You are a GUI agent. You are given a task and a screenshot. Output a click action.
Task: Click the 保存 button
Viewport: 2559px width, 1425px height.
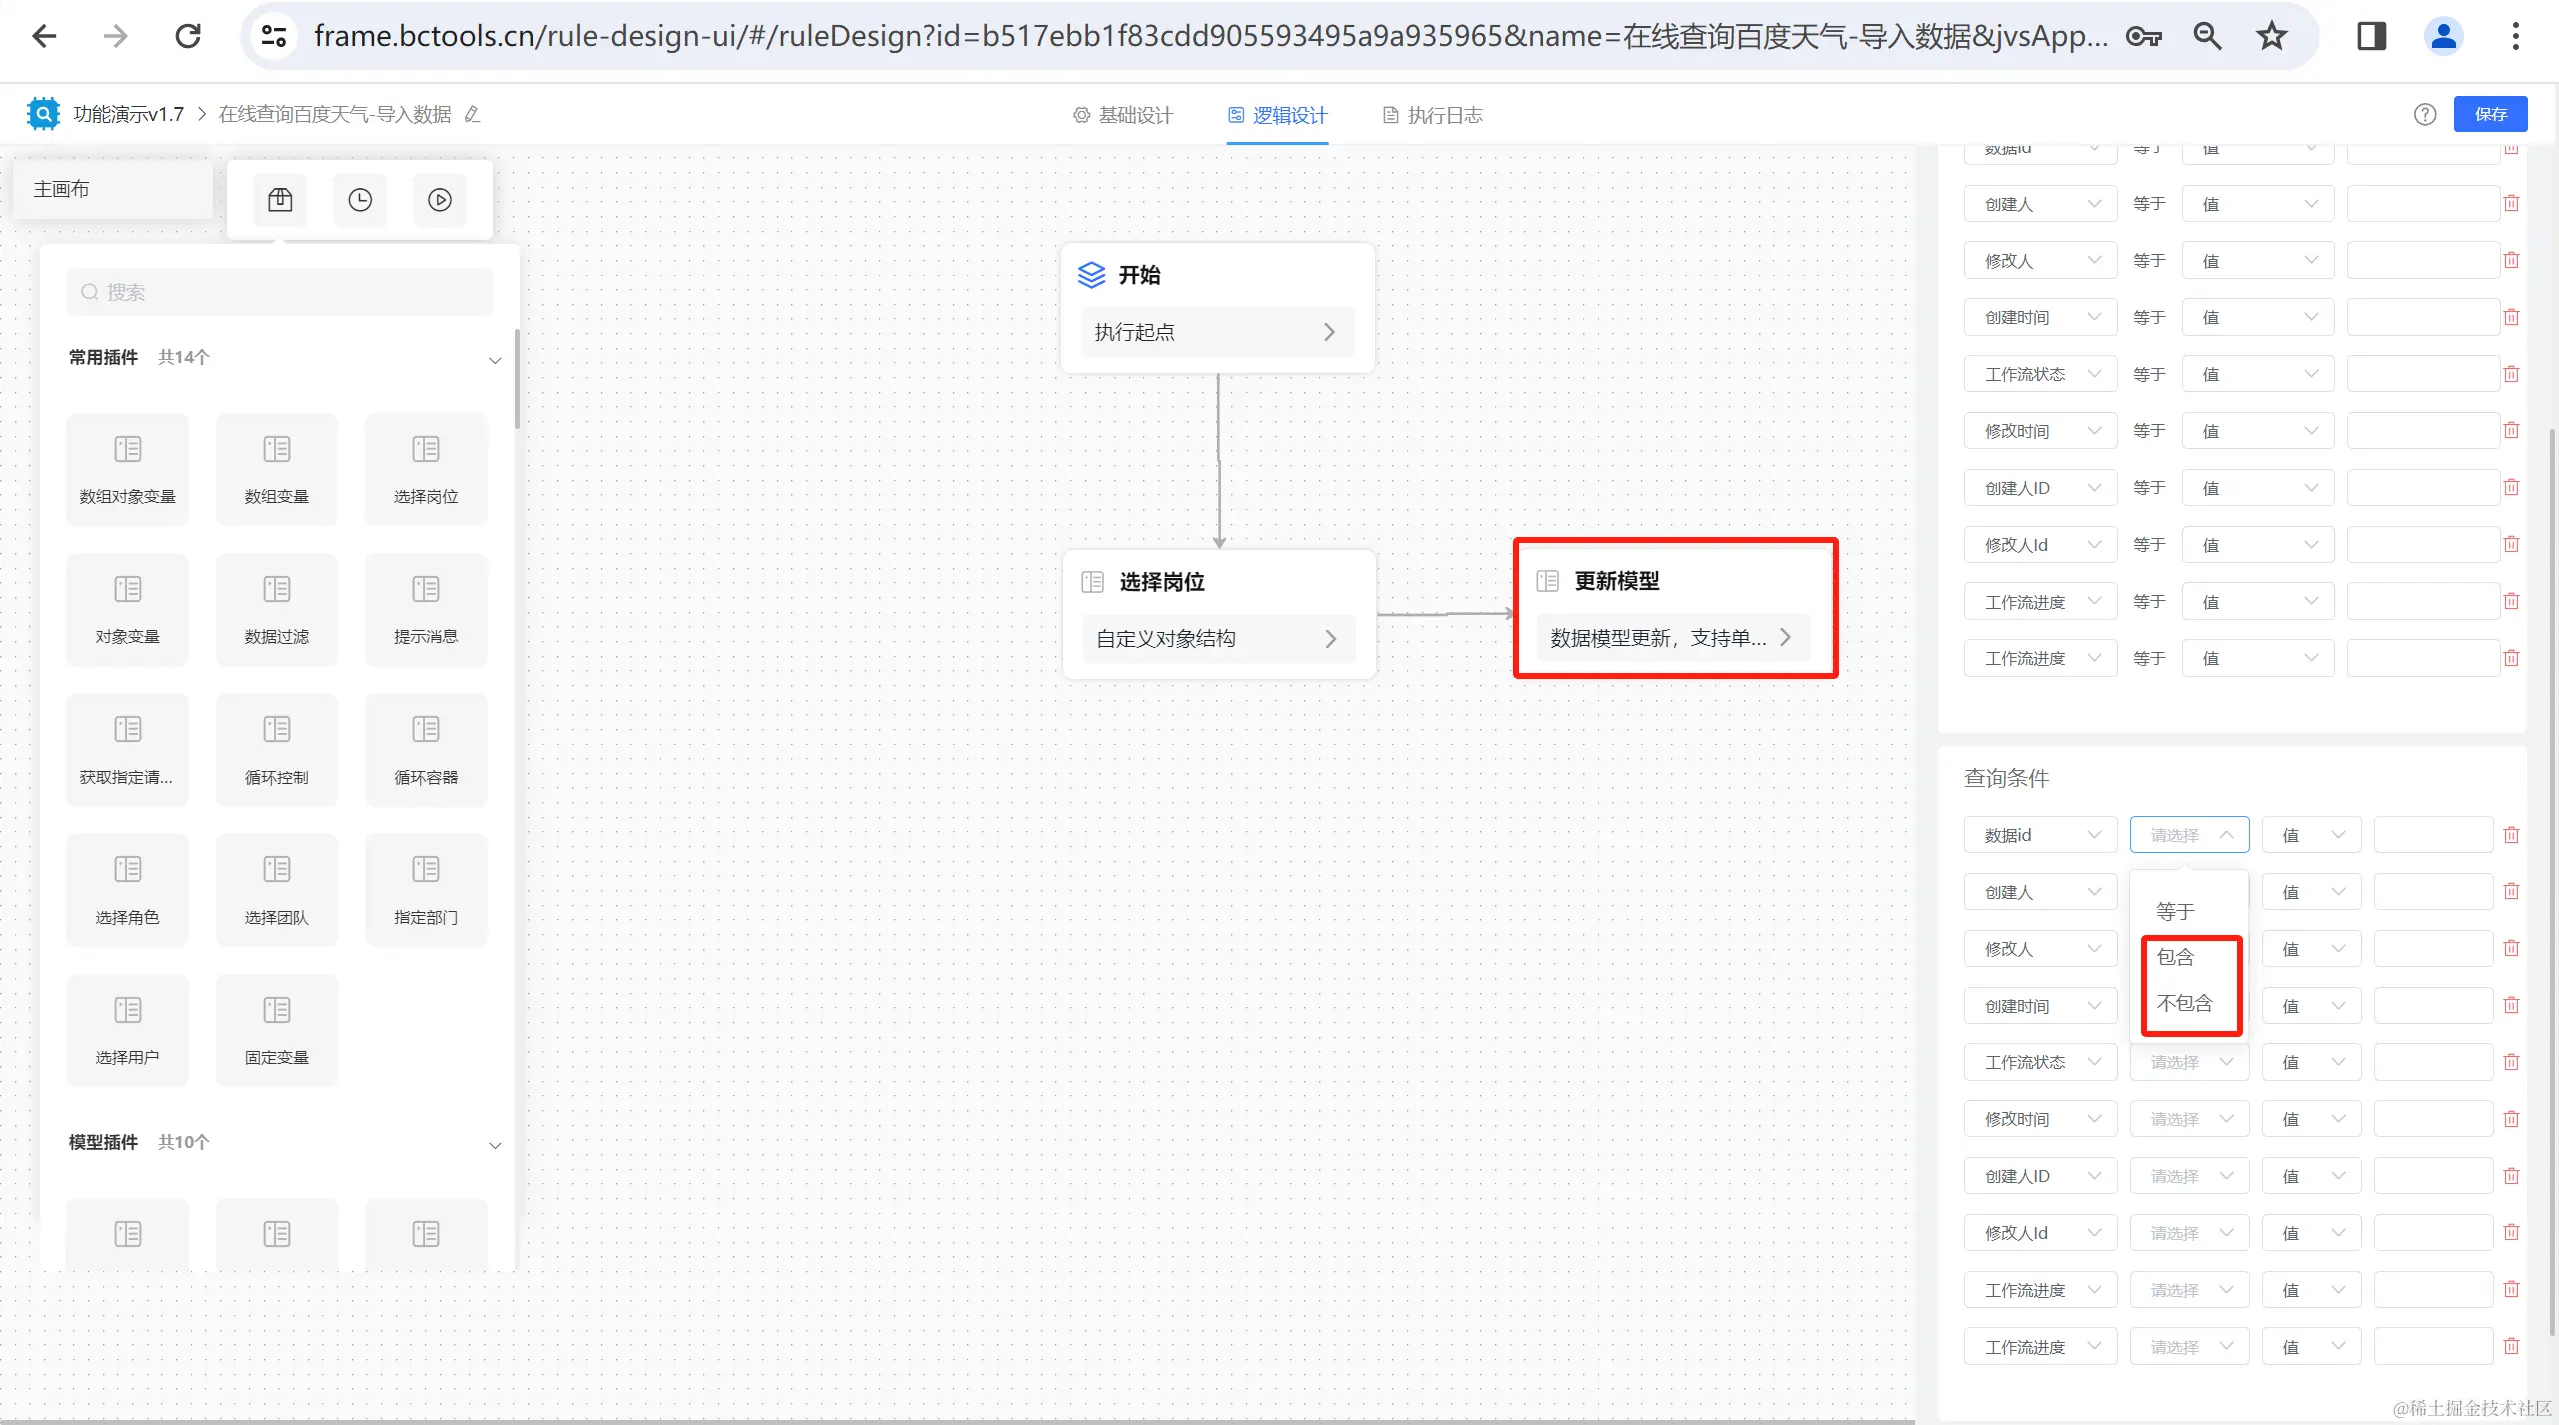[2490, 115]
